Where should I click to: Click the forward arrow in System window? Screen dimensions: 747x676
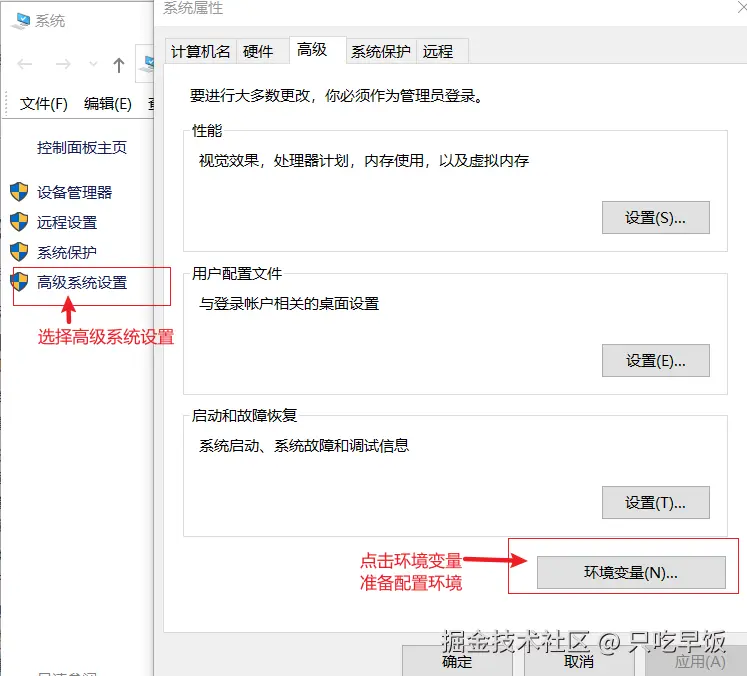coord(63,64)
